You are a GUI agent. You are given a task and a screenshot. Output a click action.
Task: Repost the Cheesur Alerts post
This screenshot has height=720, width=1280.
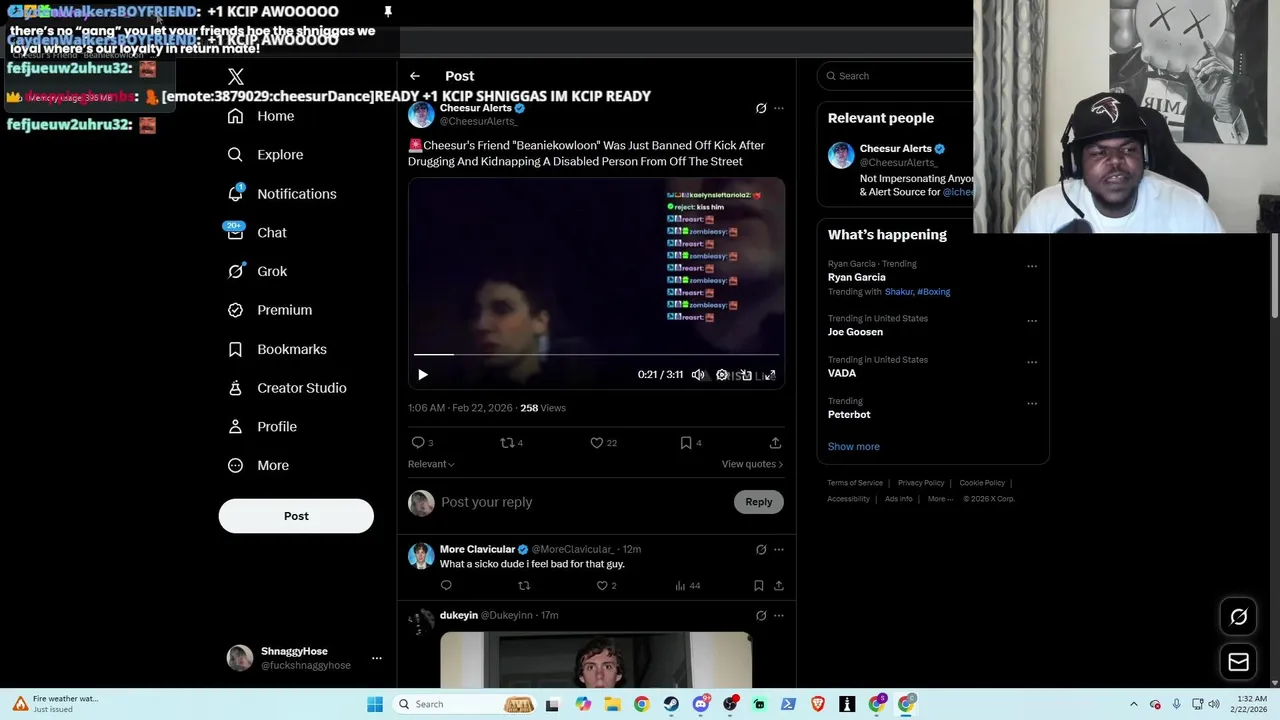[x=507, y=442]
